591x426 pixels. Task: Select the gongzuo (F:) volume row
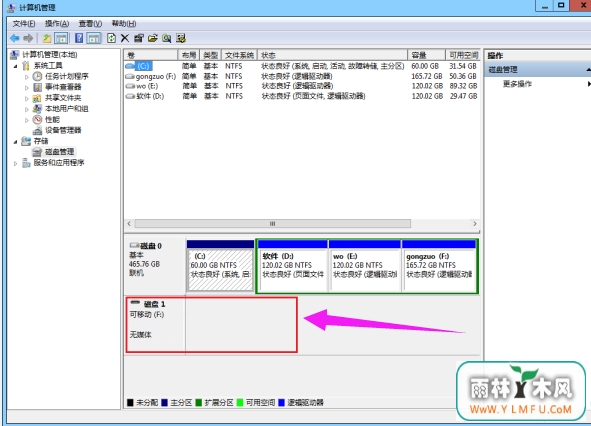click(x=302, y=76)
